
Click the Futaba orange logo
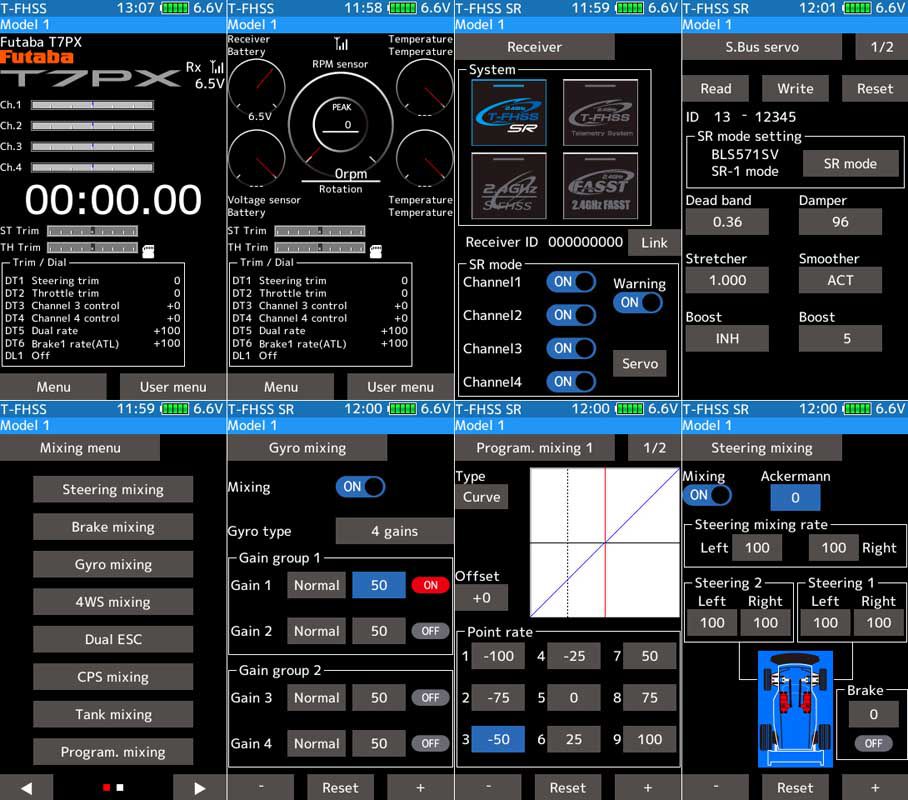(37, 57)
